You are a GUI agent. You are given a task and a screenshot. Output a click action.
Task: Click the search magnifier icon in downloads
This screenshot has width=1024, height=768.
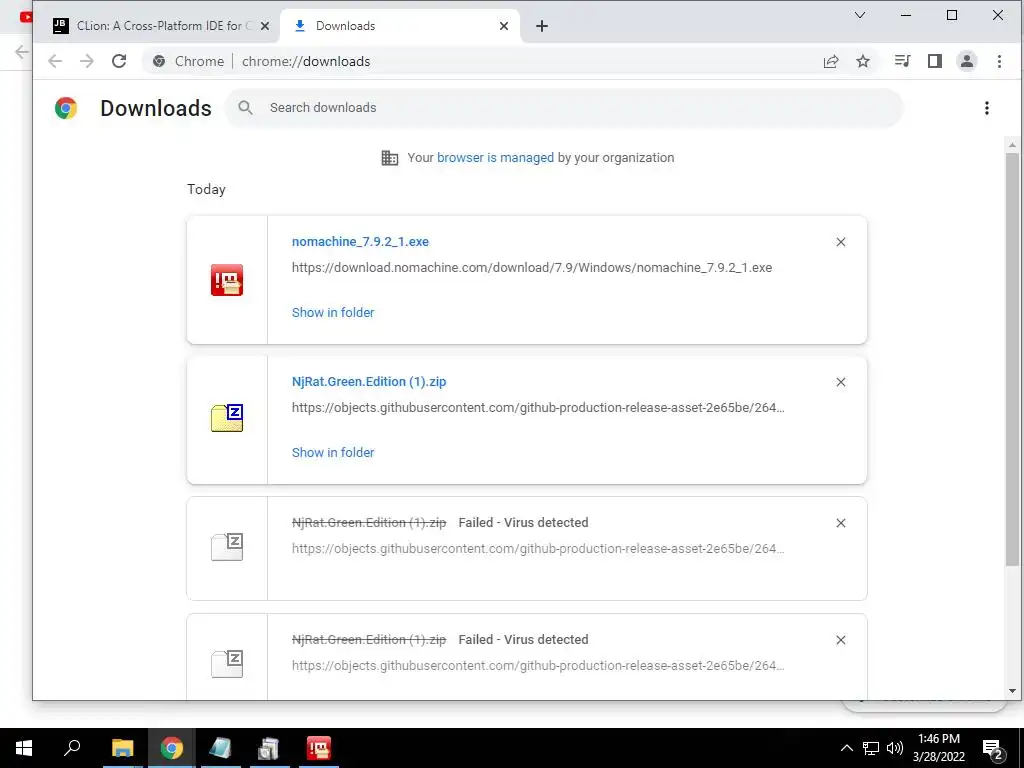(246, 108)
